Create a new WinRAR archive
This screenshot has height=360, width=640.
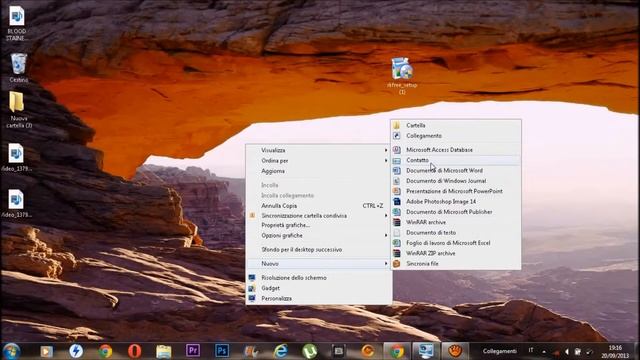456,222
